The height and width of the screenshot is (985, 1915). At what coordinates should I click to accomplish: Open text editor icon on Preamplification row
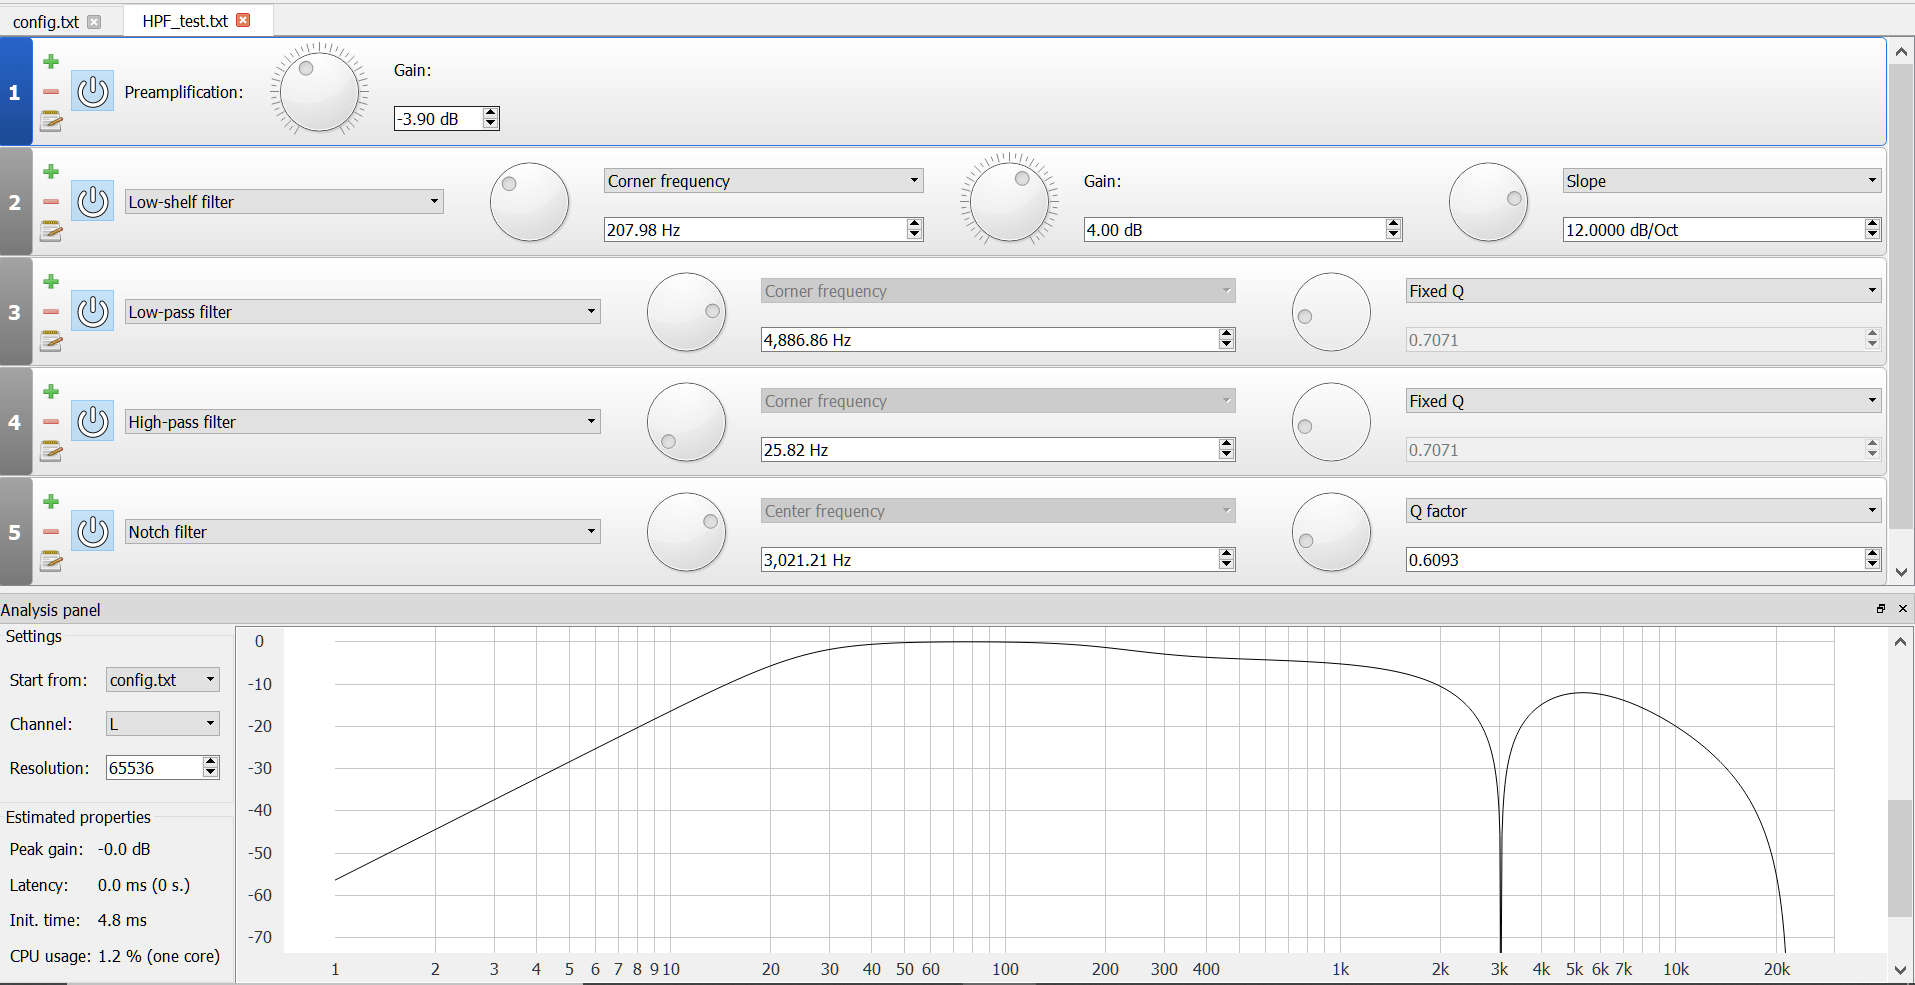(51, 122)
